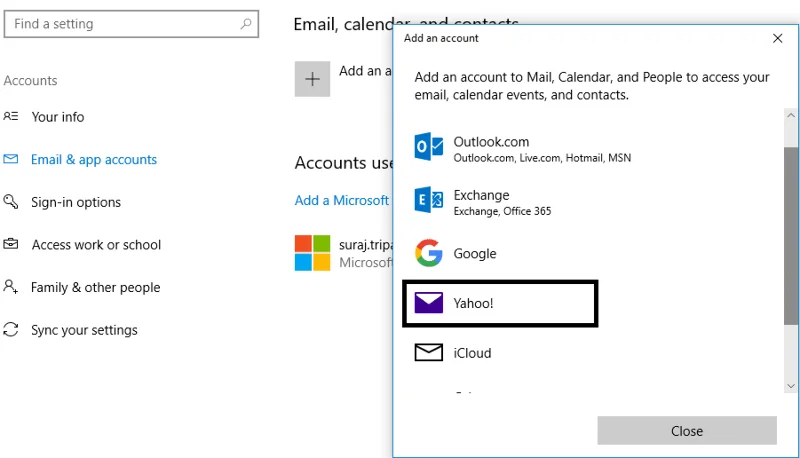Open Your info settings page
This screenshot has height=458, width=800.
click(58, 117)
